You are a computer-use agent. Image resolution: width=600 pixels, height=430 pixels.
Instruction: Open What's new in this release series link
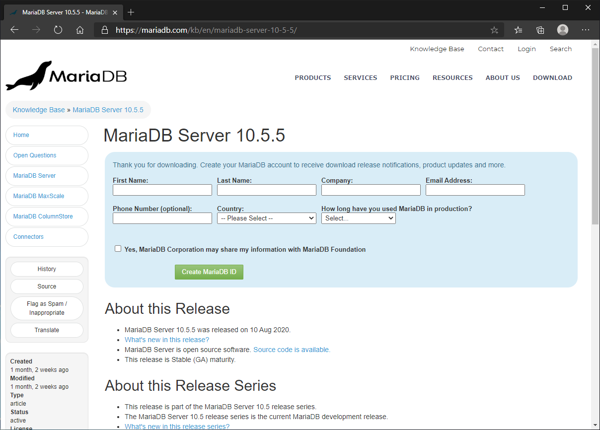(x=177, y=426)
